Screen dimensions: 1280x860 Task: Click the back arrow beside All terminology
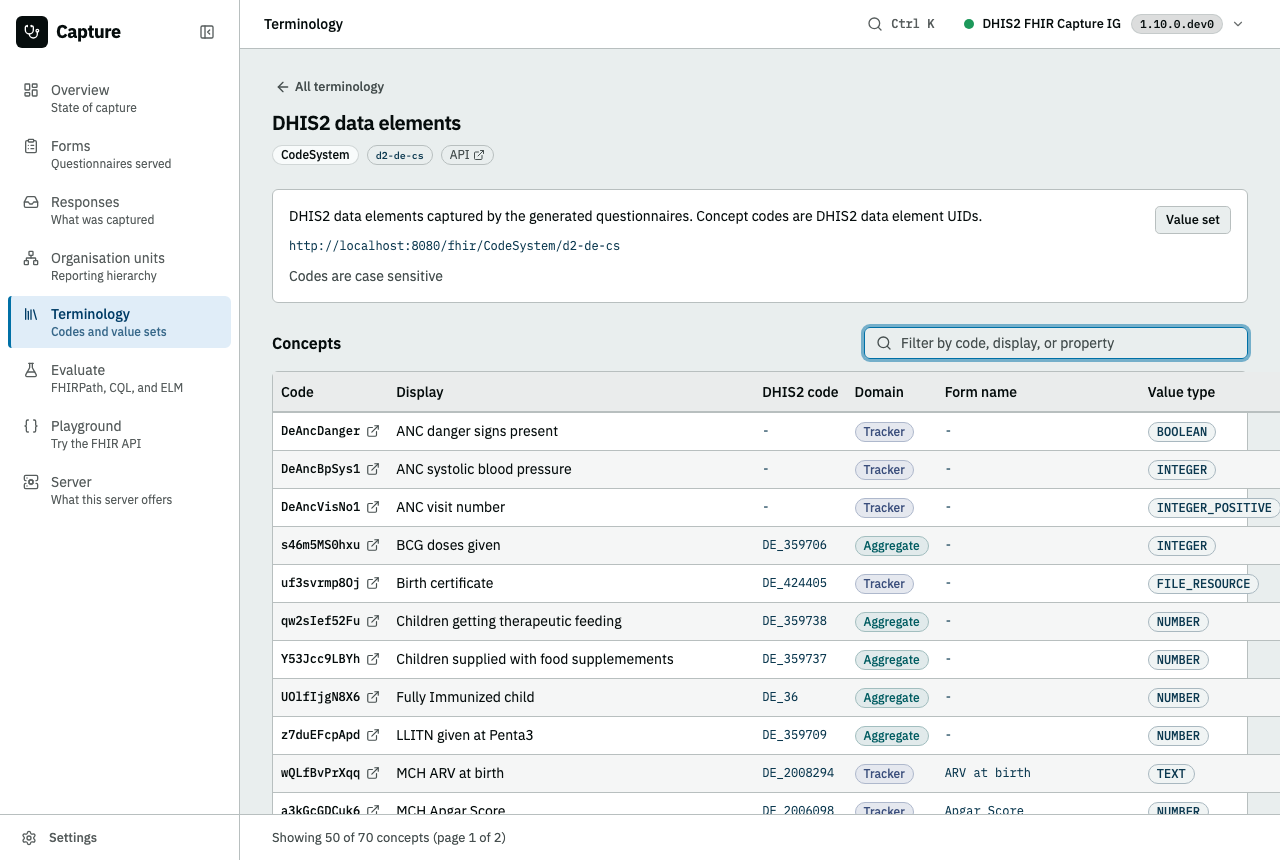click(283, 87)
